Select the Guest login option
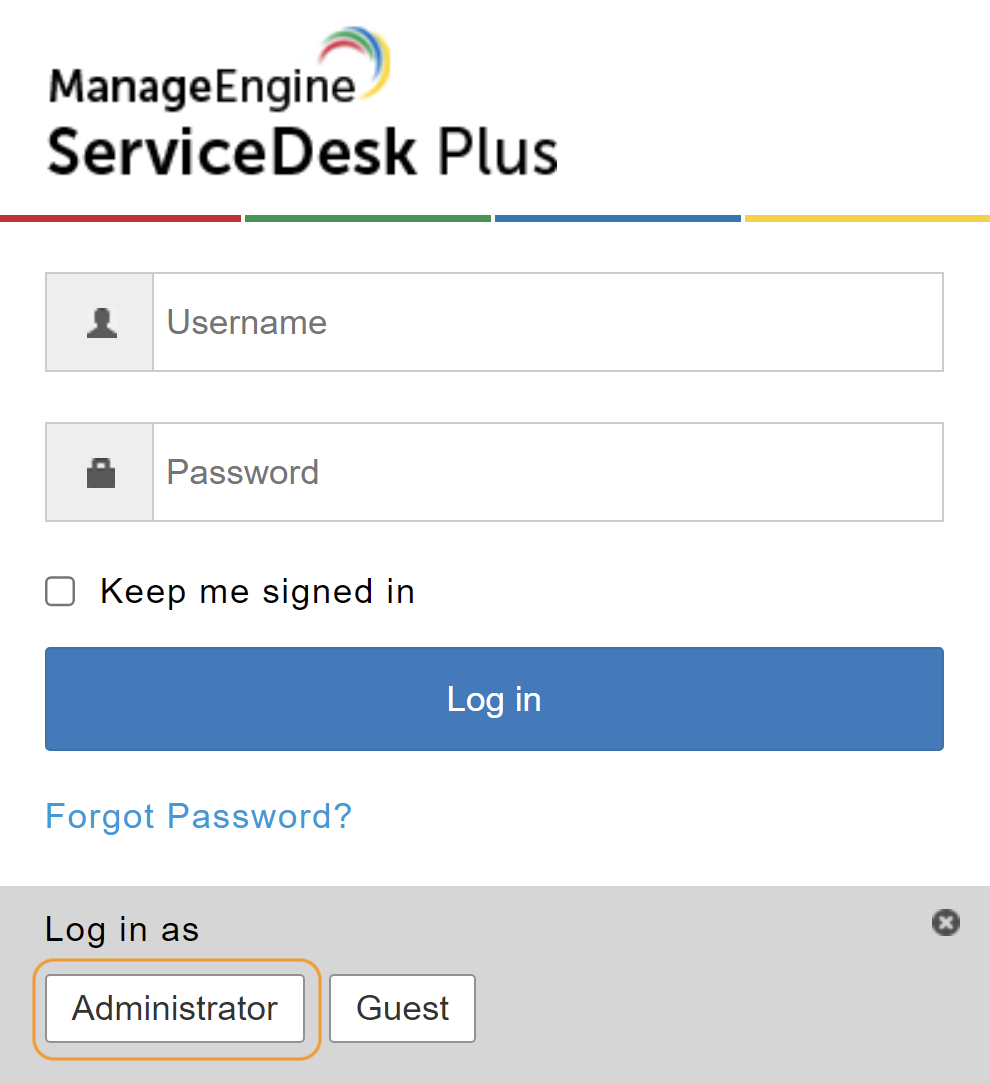 point(401,1008)
